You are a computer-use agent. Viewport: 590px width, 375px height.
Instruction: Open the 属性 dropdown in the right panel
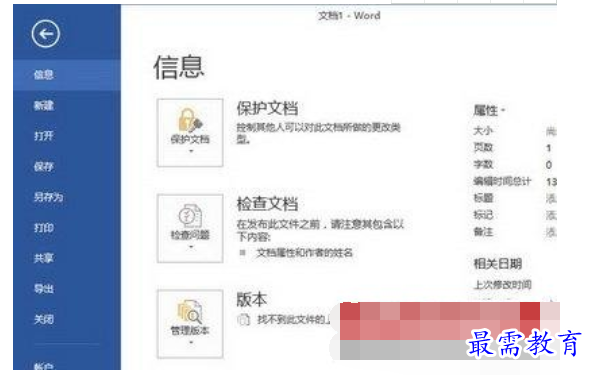pyautogui.click(x=489, y=111)
